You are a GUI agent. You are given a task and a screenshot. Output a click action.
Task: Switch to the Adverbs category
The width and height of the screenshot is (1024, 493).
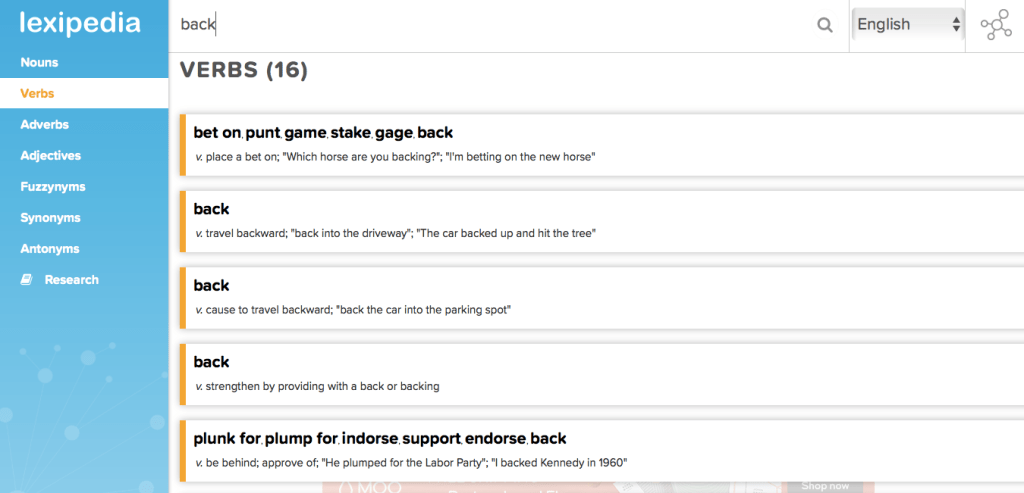coord(44,125)
